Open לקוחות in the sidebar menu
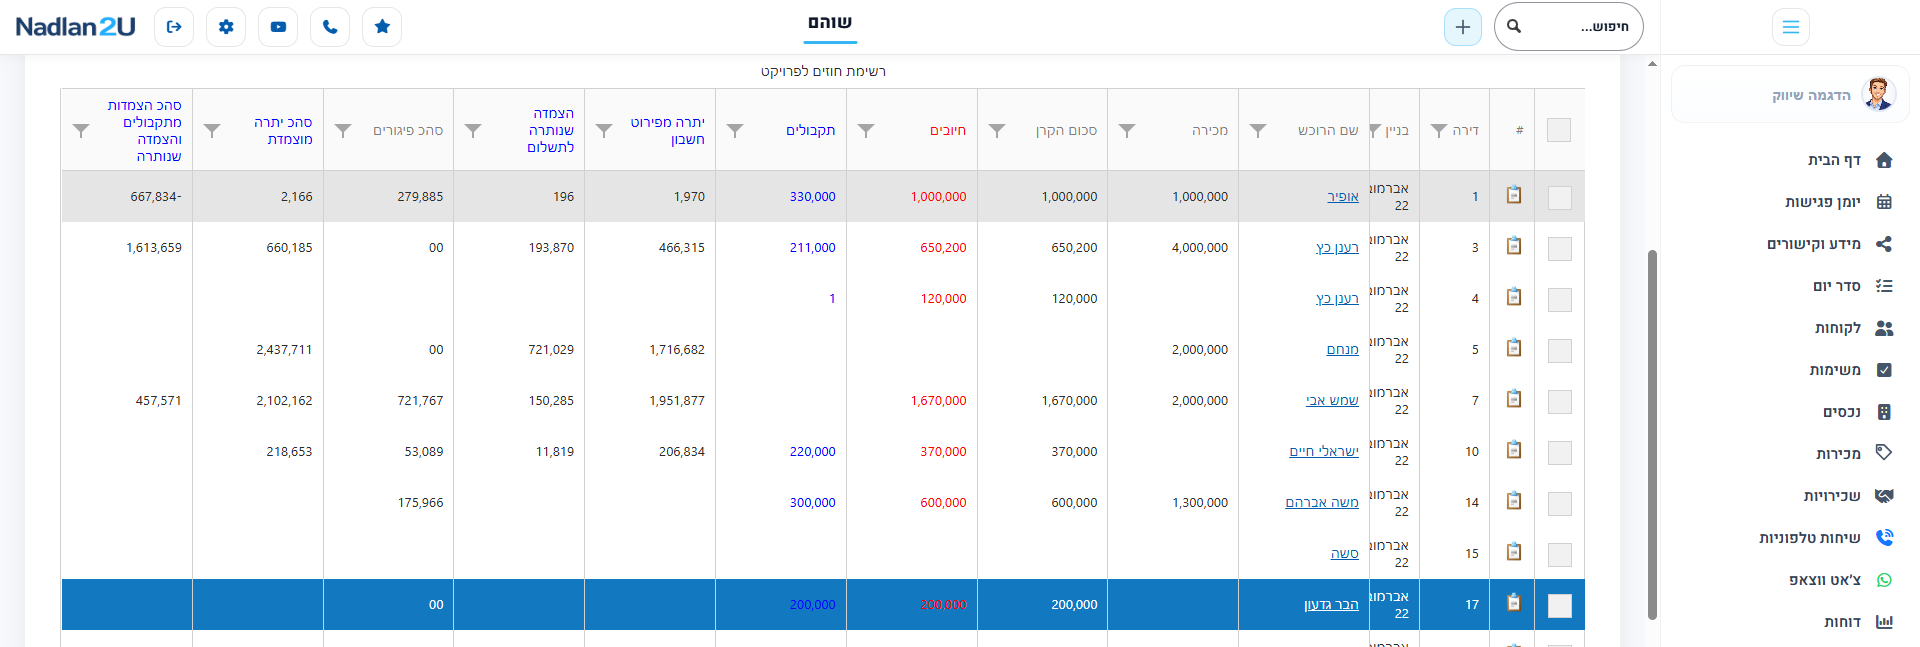This screenshot has width=1920, height=647. tap(1853, 328)
